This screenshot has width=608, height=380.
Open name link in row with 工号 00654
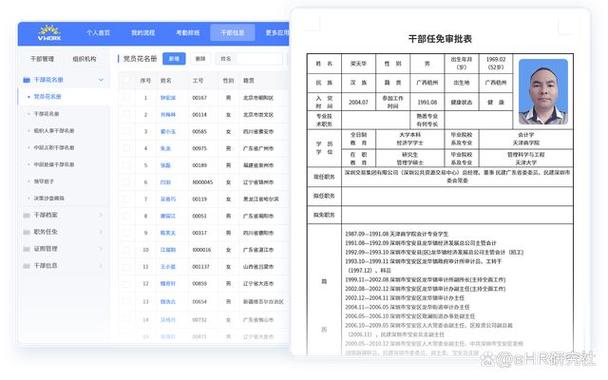[168, 302]
